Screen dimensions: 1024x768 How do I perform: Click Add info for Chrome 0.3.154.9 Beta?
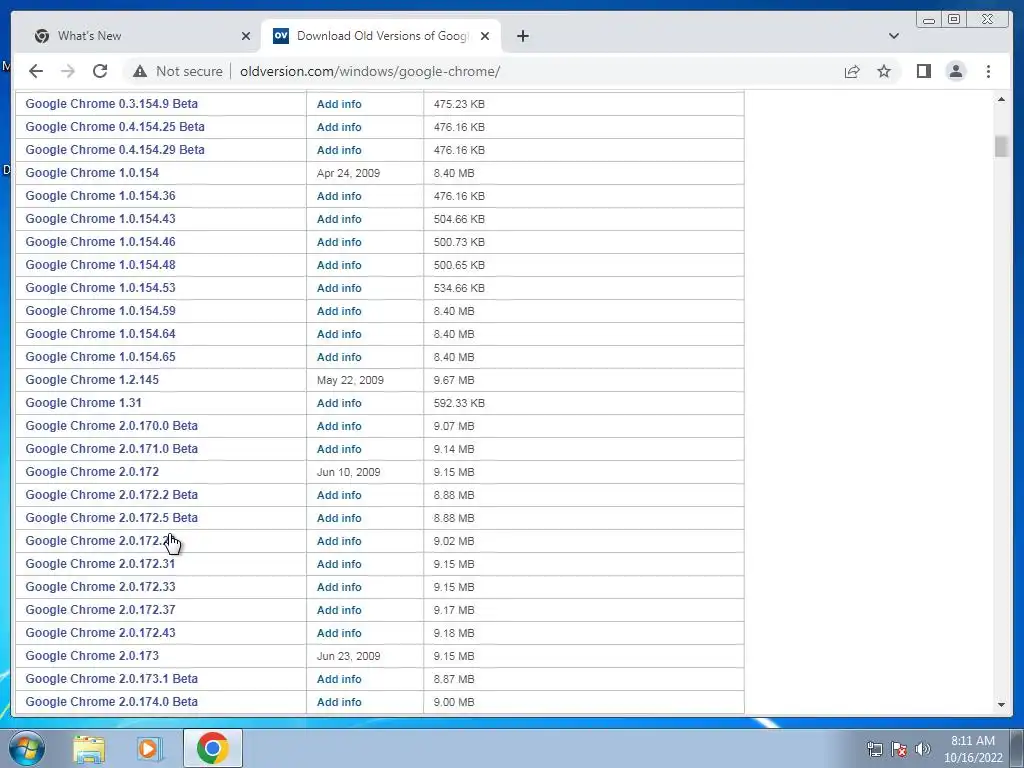coord(339,104)
